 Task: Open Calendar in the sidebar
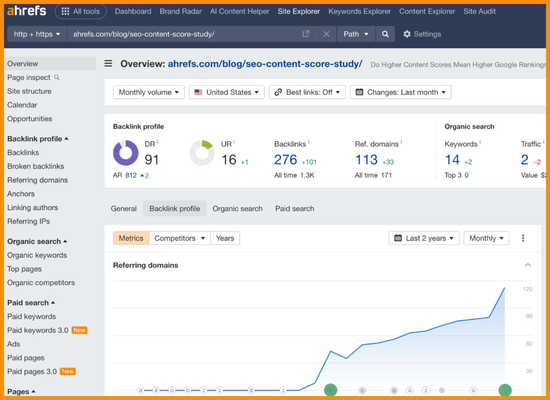tap(22, 105)
